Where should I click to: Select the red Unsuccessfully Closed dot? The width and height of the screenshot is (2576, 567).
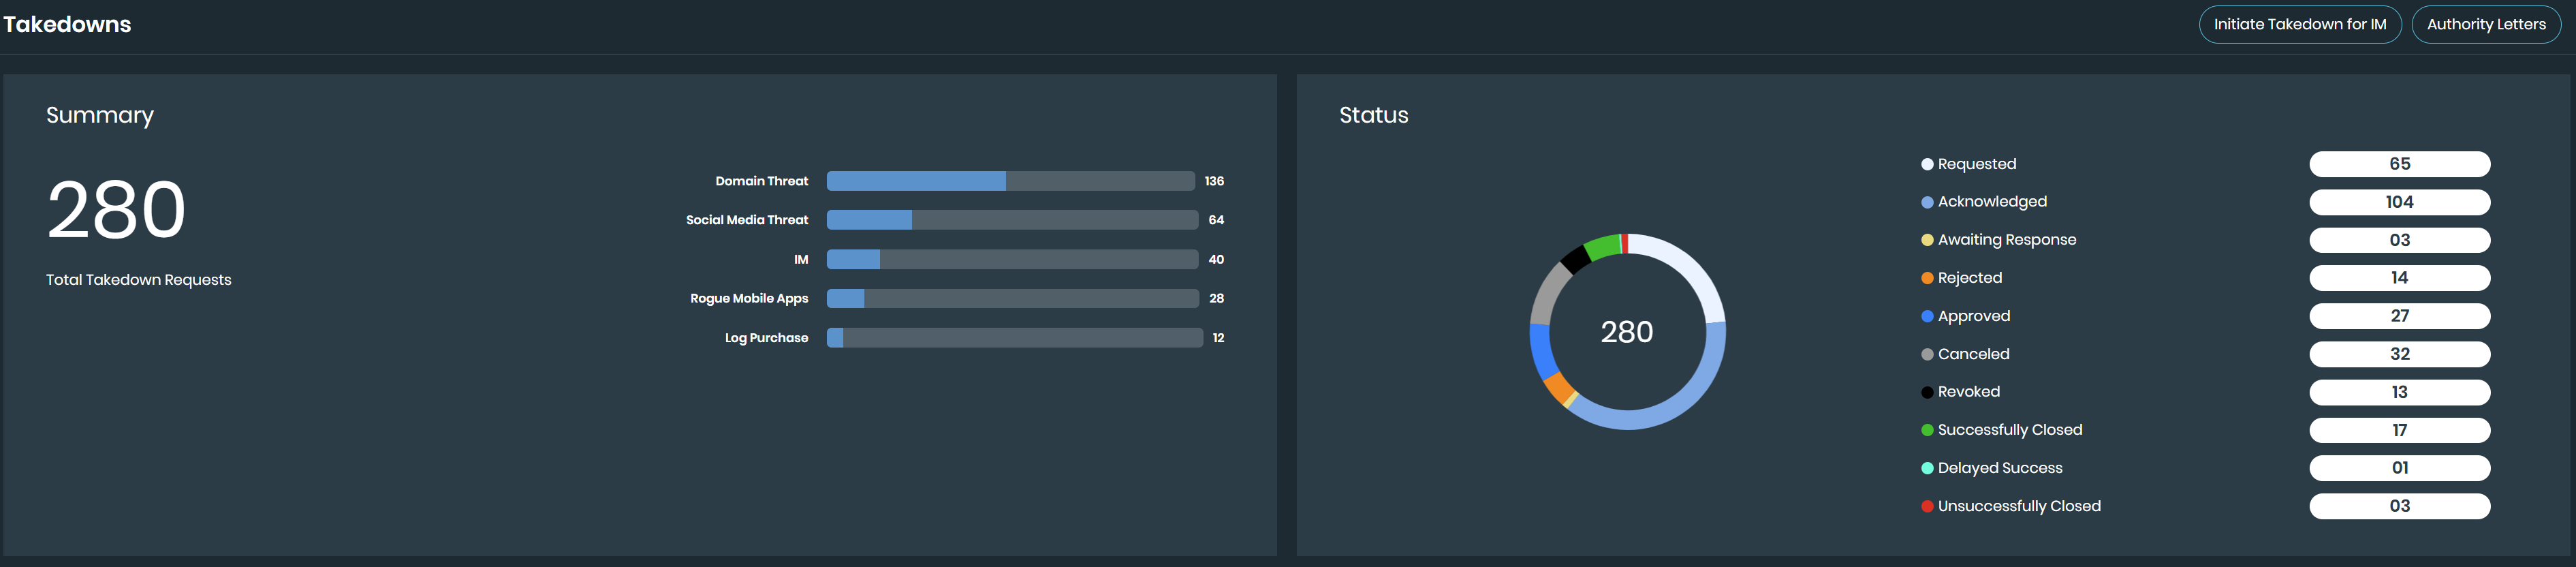(1926, 506)
